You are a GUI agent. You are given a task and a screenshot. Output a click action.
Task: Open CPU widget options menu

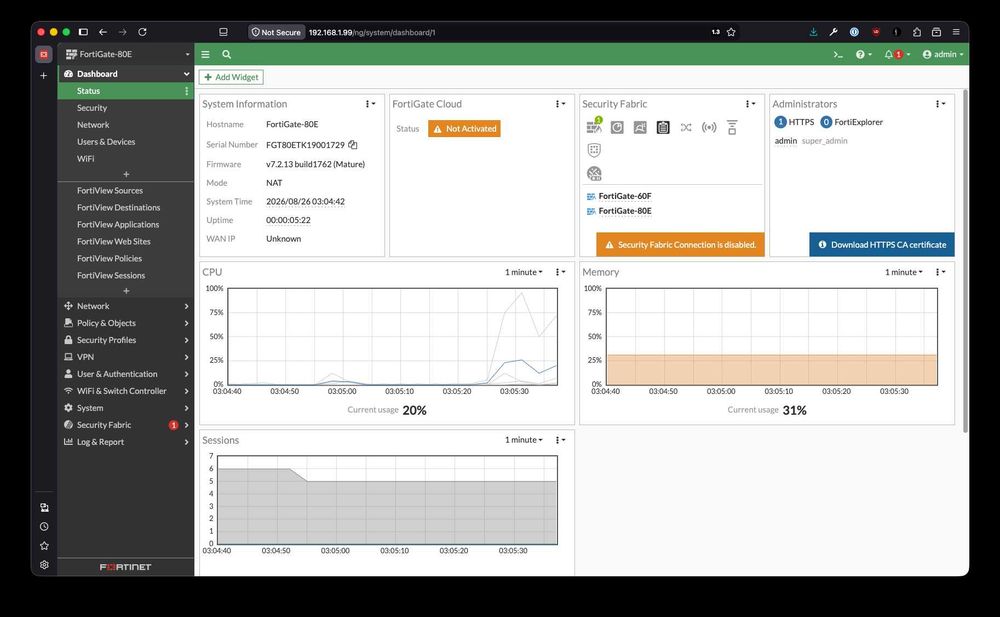pyautogui.click(x=560, y=272)
